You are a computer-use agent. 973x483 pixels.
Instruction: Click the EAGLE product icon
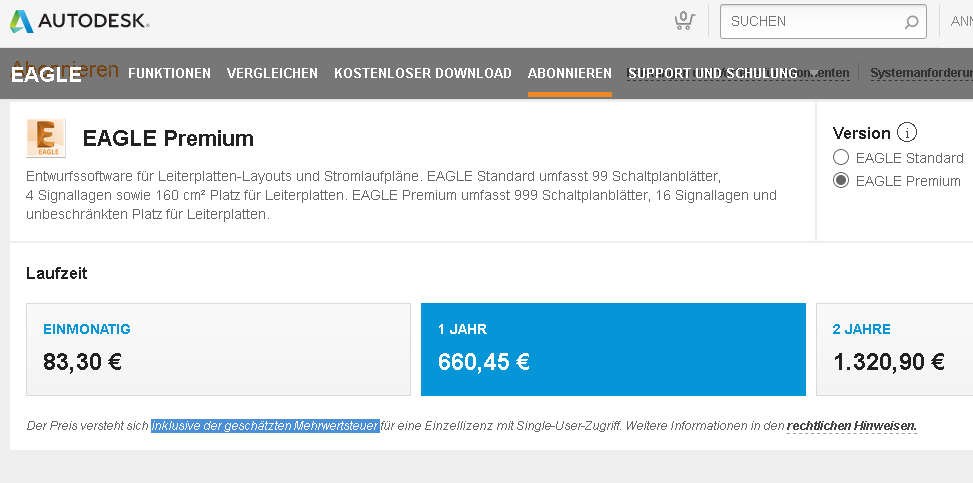click(x=46, y=138)
